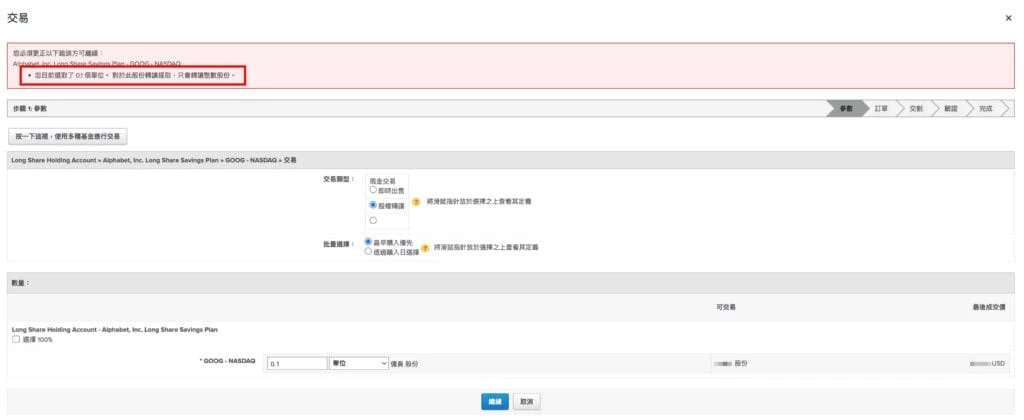The width and height of the screenshot is (1024, 420).
Task: Select the 股權轉讓 radio option
Action: pyautogui.click(x=373, y=205)
